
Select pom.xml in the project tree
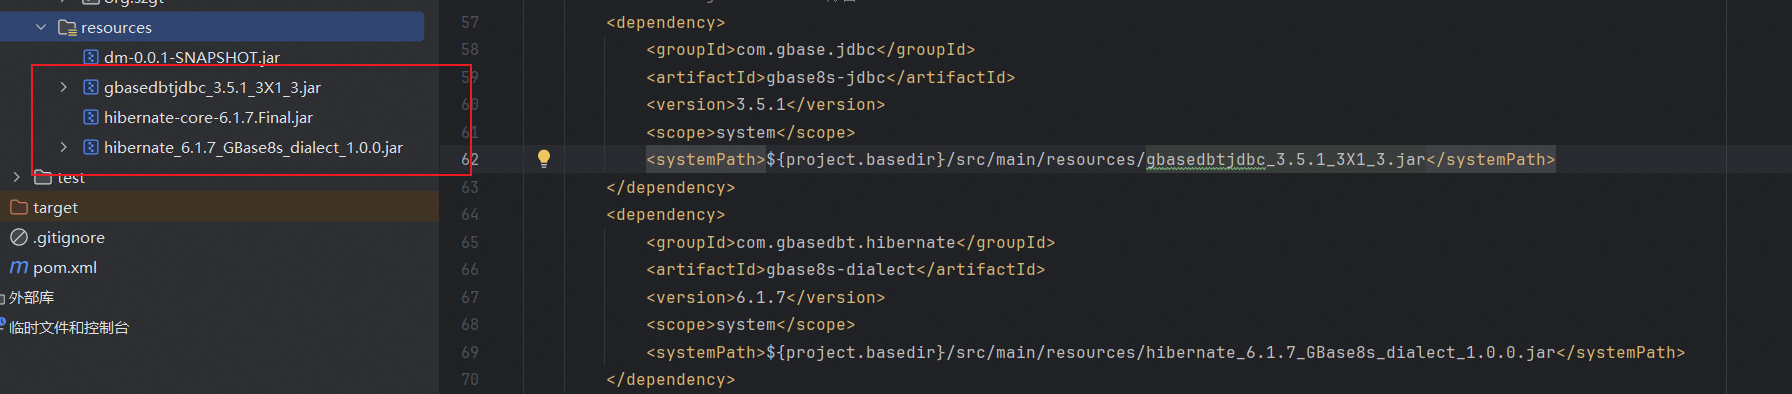point(65,267)
